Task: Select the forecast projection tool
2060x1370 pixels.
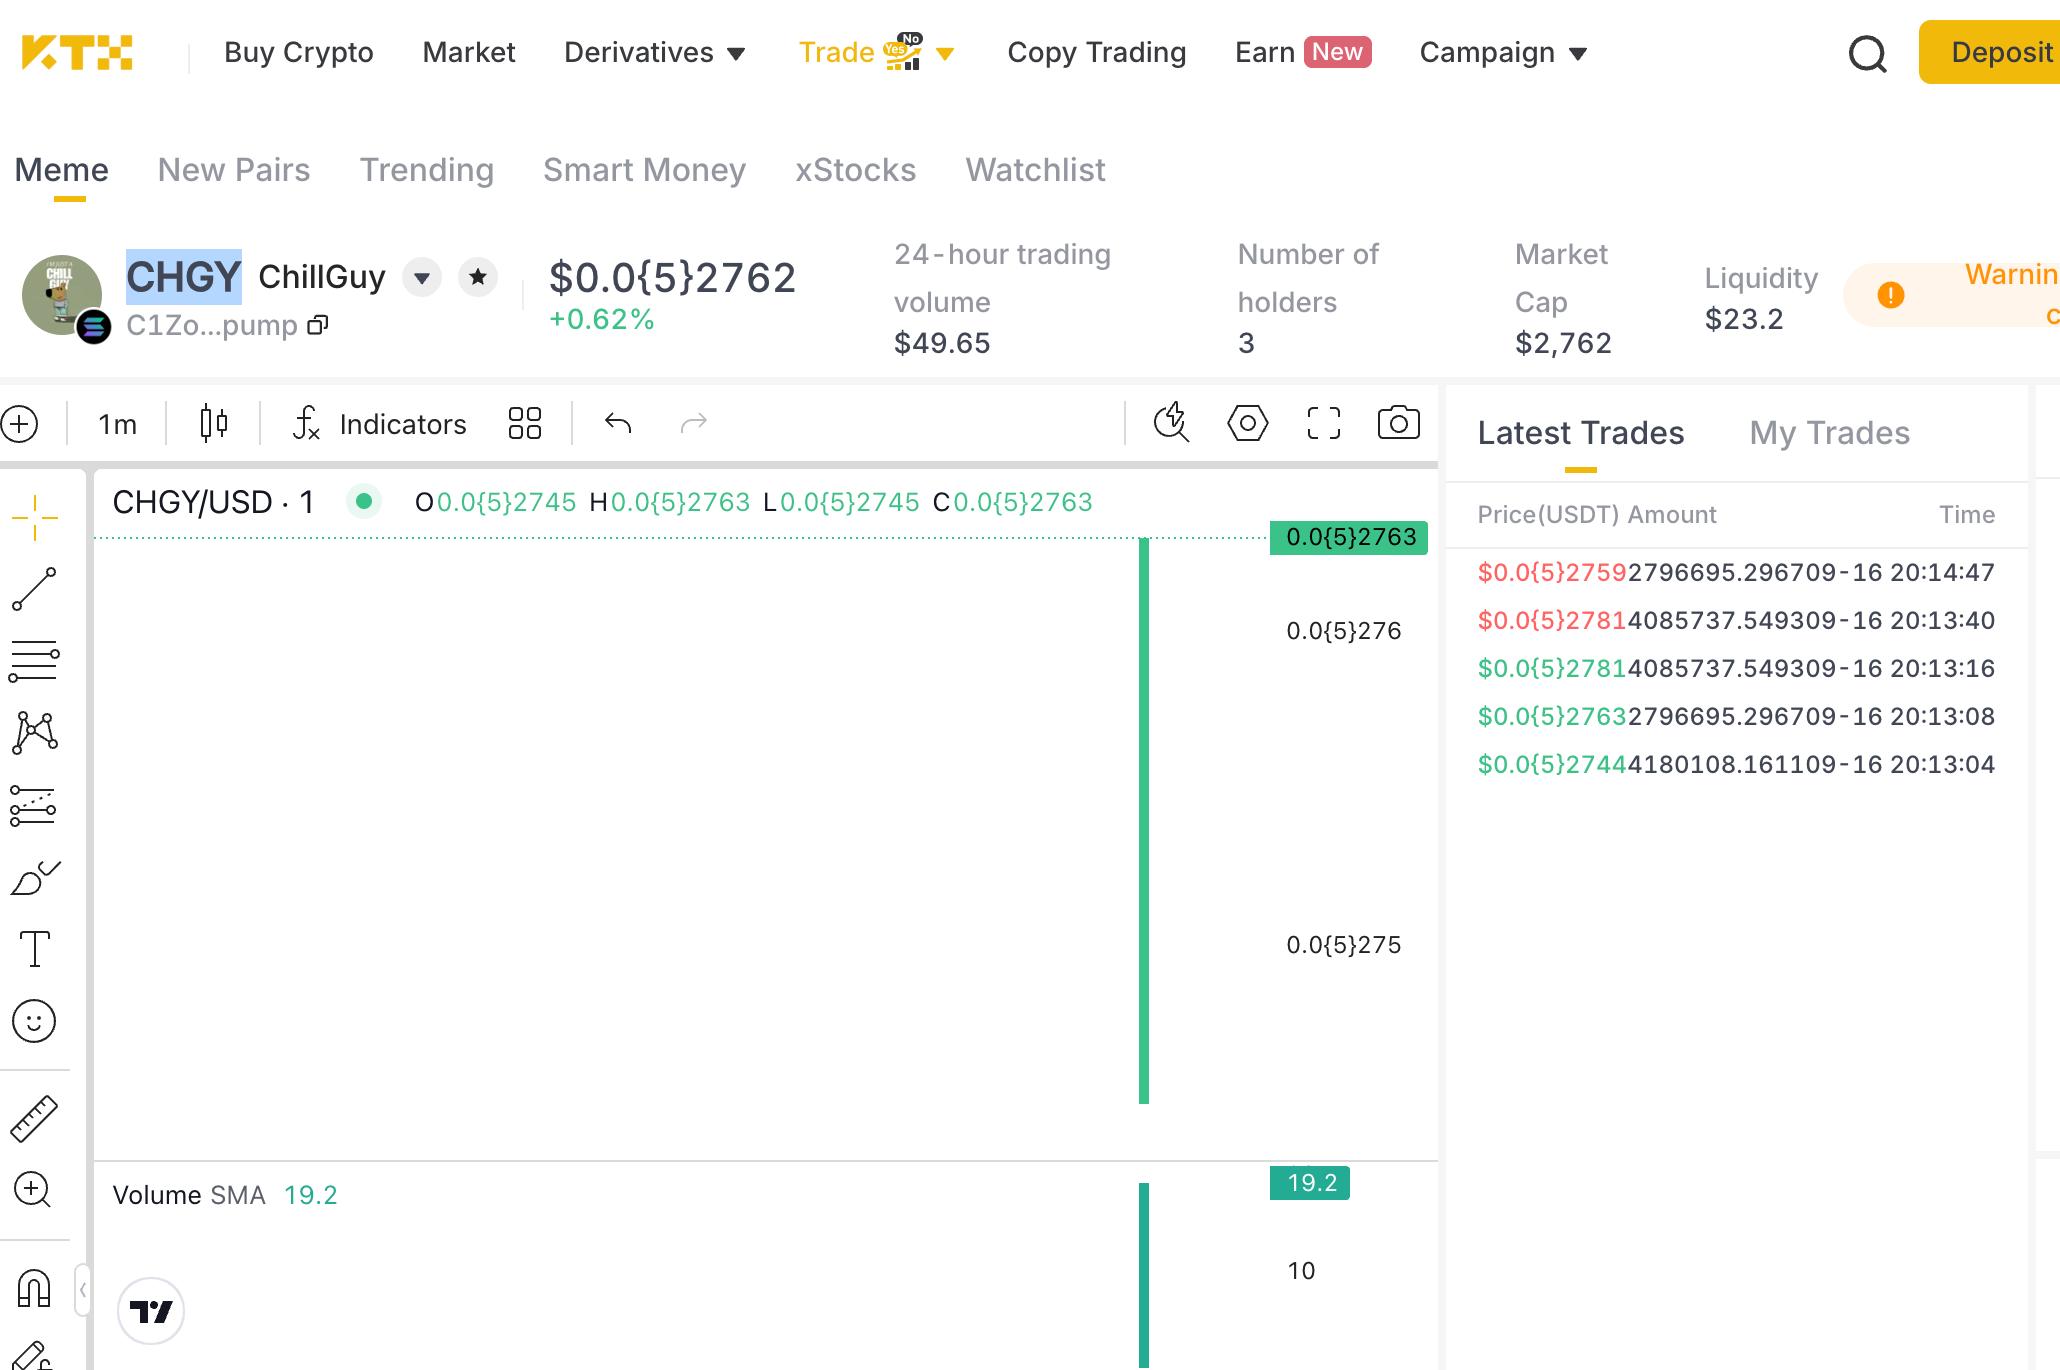Action: click(35, 806)
